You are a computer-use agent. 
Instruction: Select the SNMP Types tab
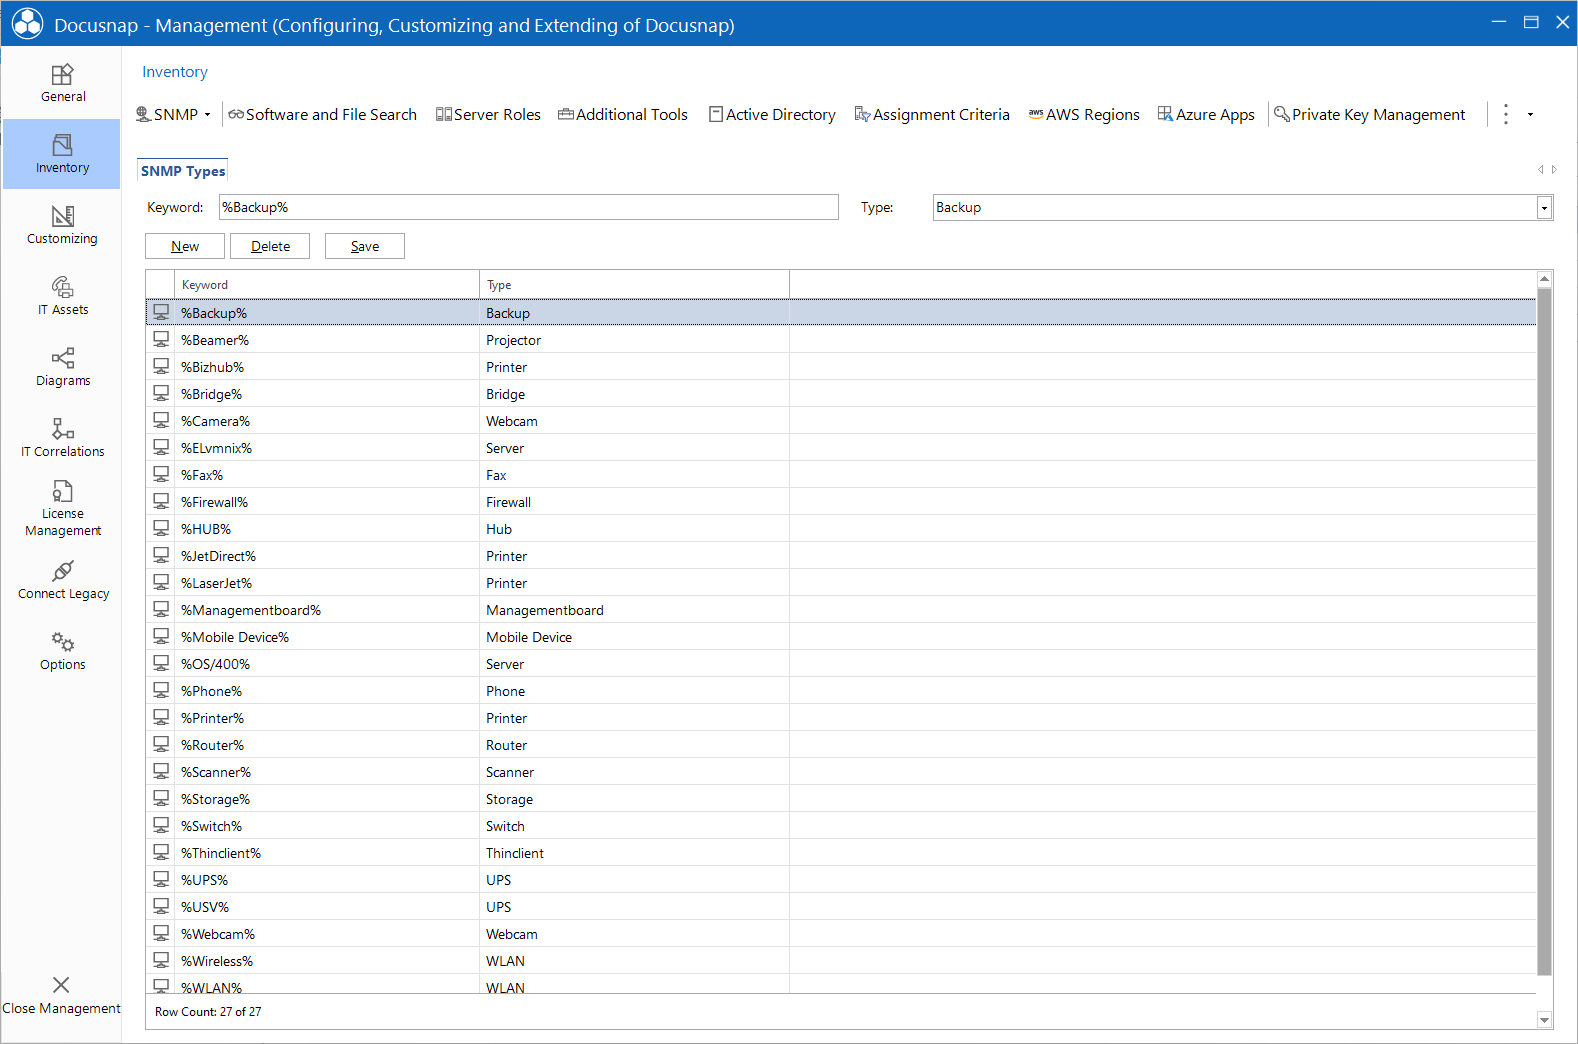click(x=183, y=171)
